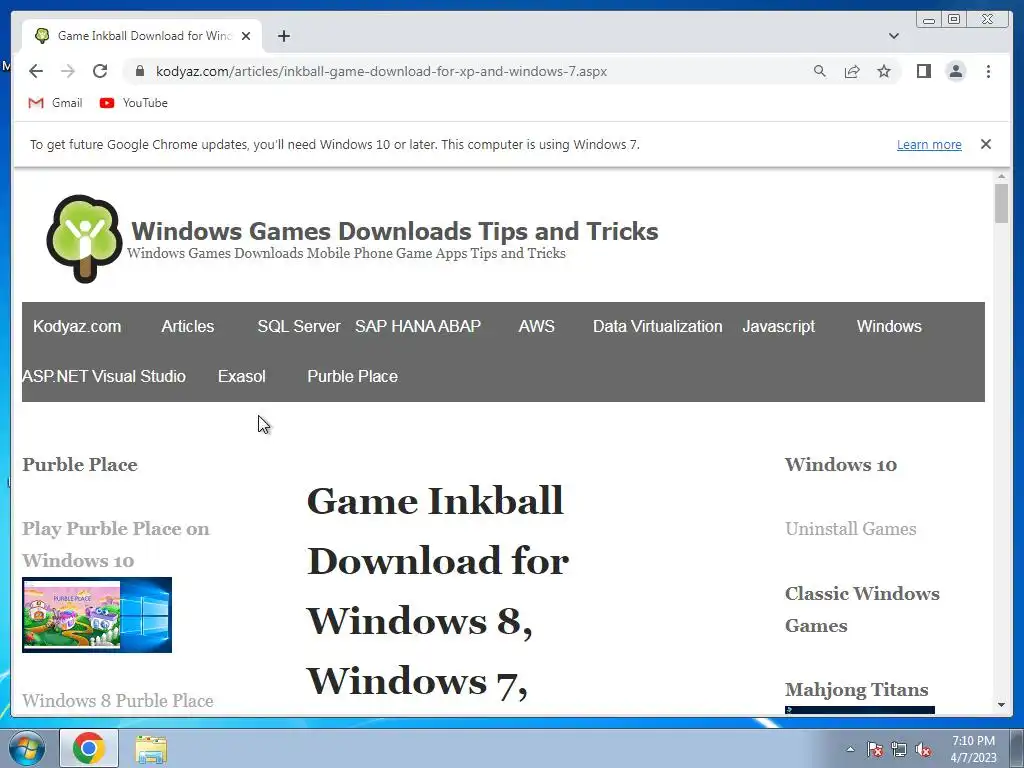Open the Articles menu item
1024x768 pixels.
[x=187, y=327]
